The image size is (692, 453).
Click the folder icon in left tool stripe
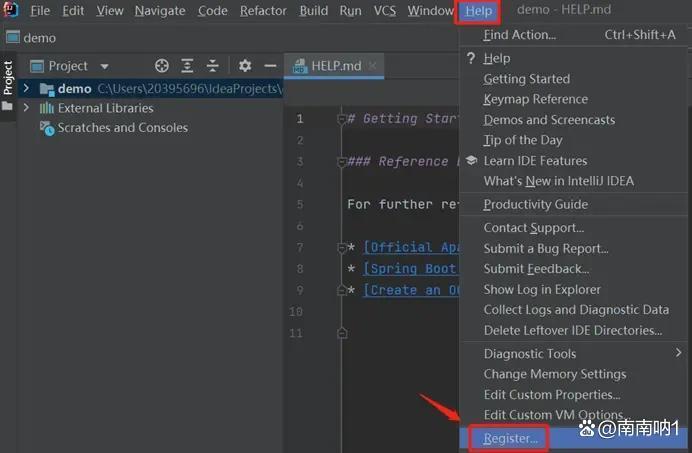(7, 106)
